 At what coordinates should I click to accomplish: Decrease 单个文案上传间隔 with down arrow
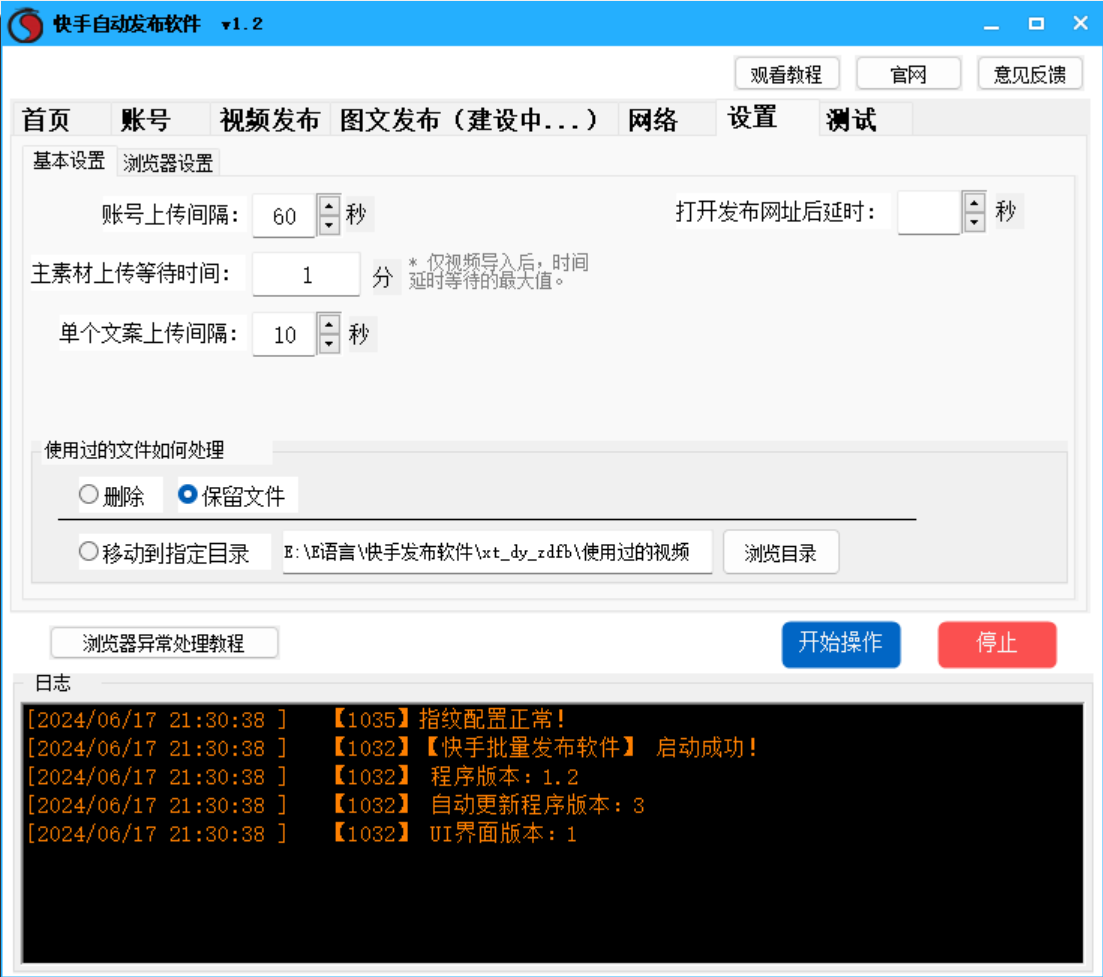(x=329, y=344)
